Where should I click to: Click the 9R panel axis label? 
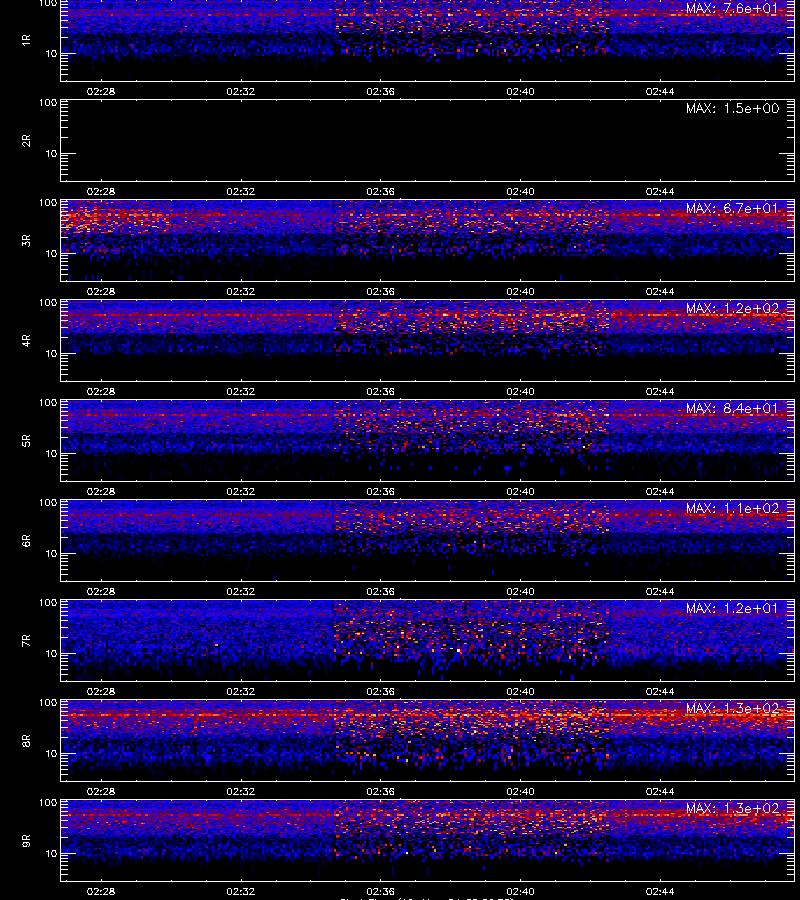[x=26, y=840]
